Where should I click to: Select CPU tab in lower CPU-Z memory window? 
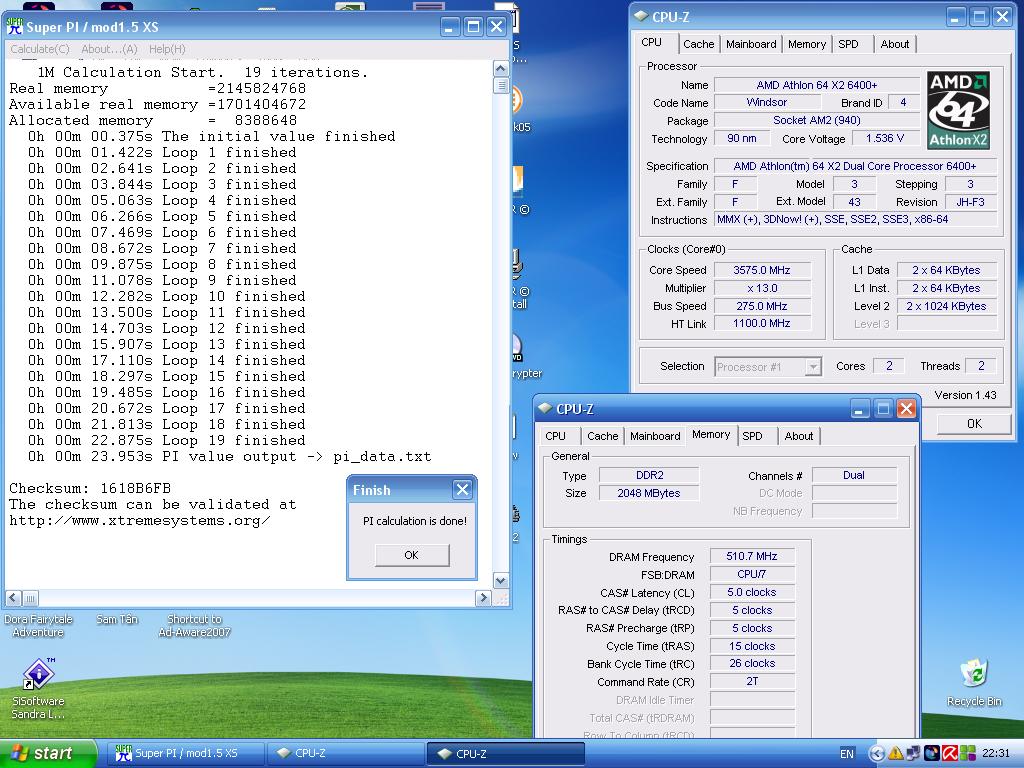pyautogui.click(x=556, y=436)
